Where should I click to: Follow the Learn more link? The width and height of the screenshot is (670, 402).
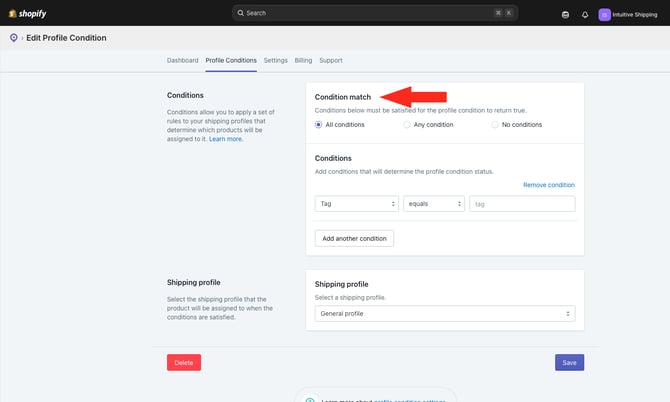(x=226, y=139)
